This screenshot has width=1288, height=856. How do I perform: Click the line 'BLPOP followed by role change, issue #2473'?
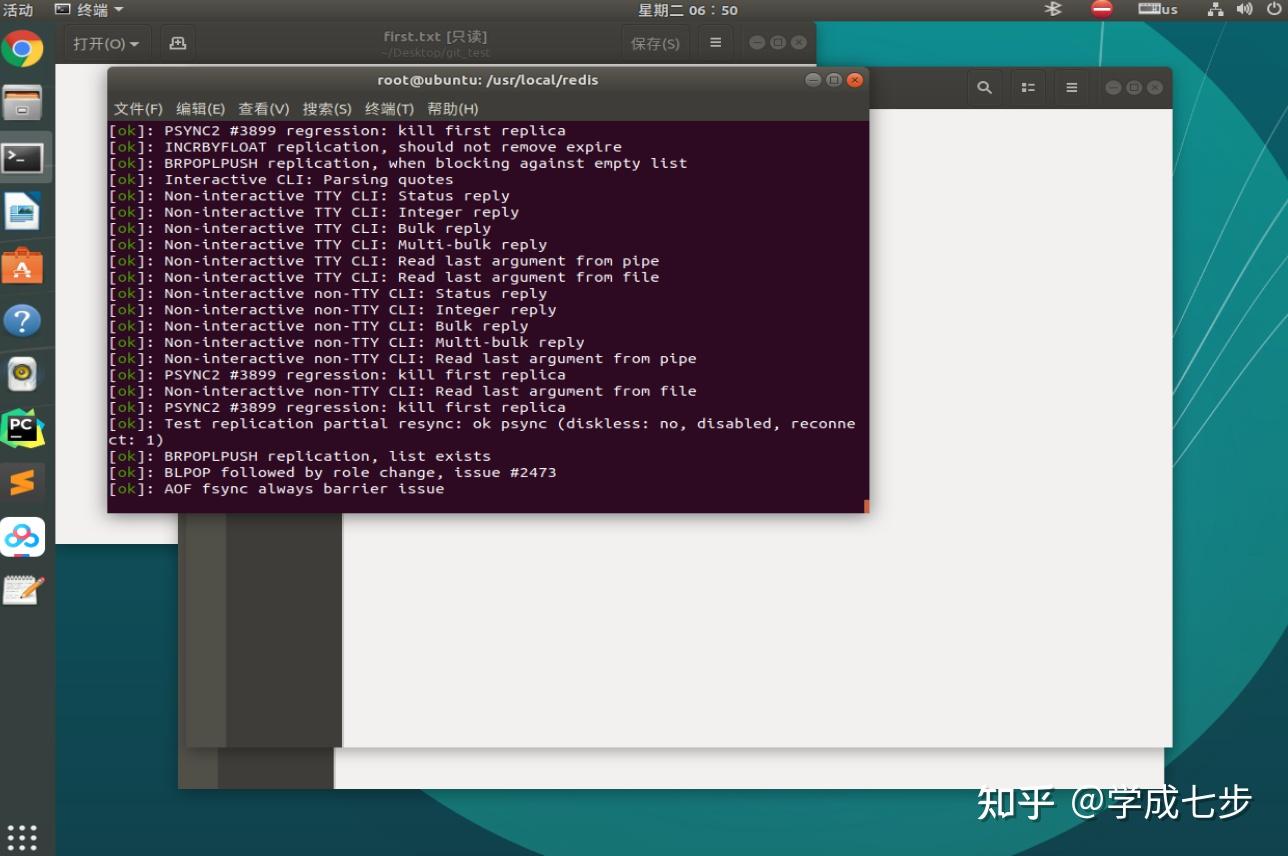(x=360, y=472)
